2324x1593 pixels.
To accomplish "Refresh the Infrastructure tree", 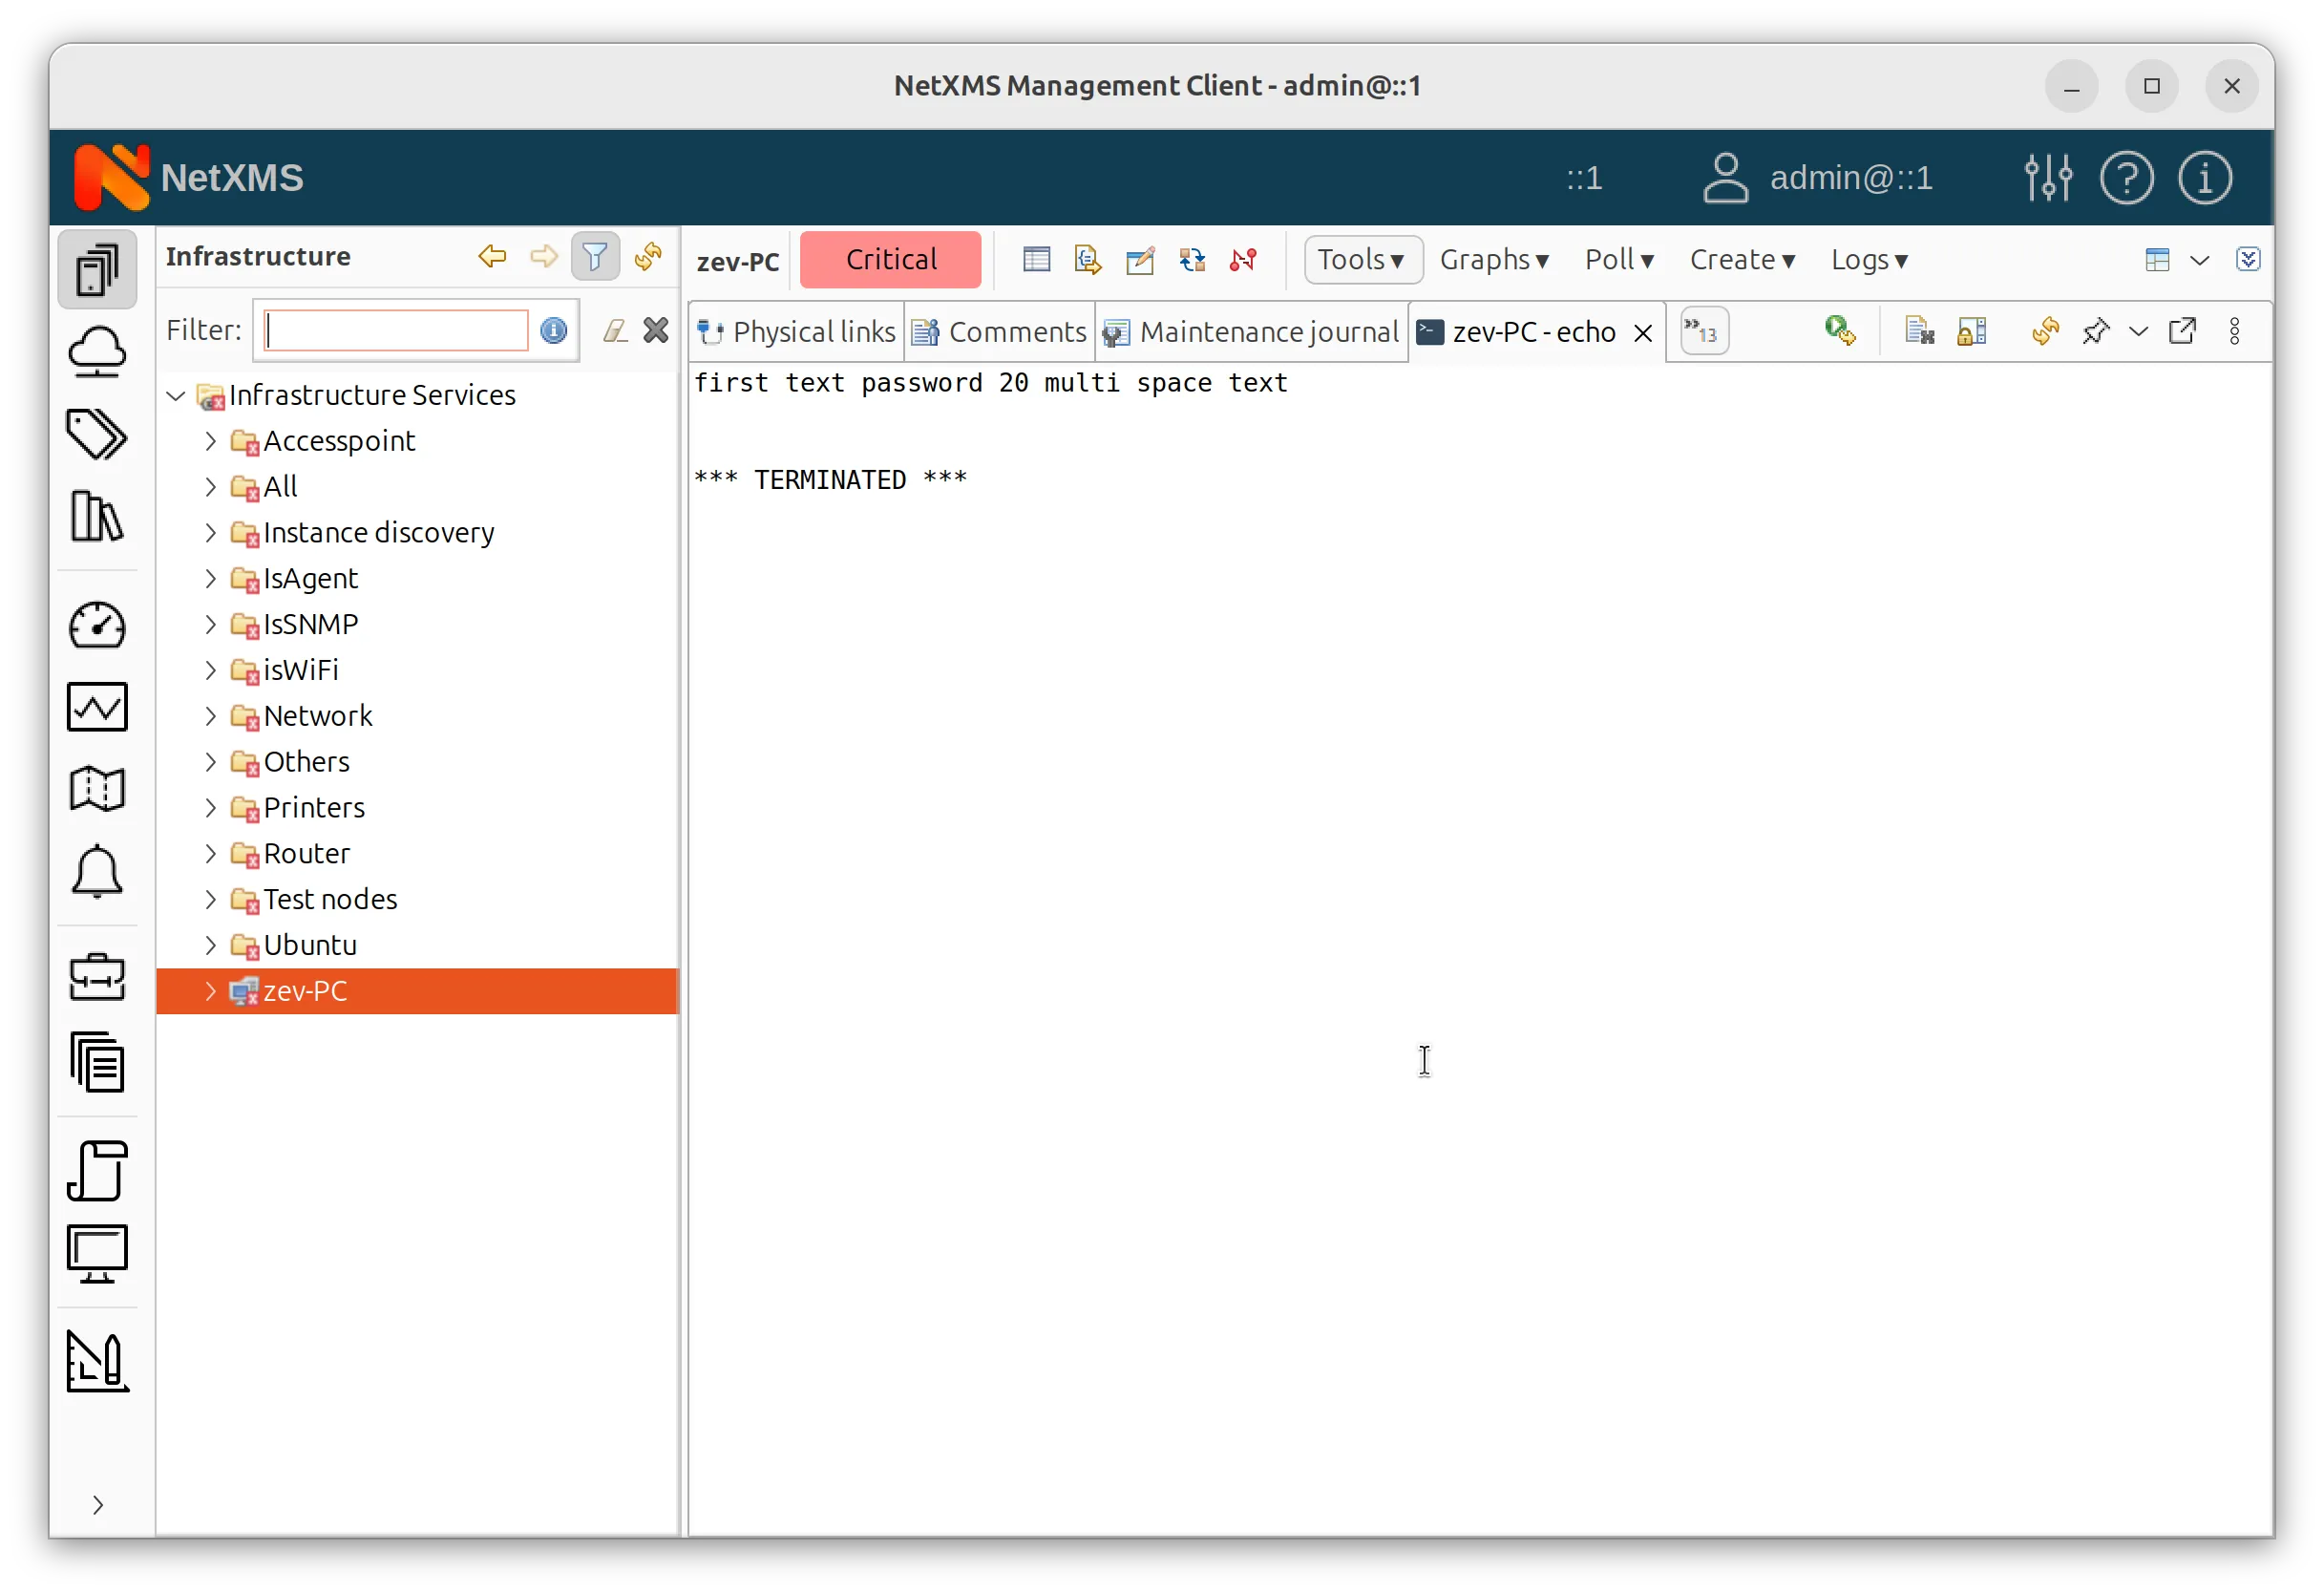I will (x=648, y=257).
